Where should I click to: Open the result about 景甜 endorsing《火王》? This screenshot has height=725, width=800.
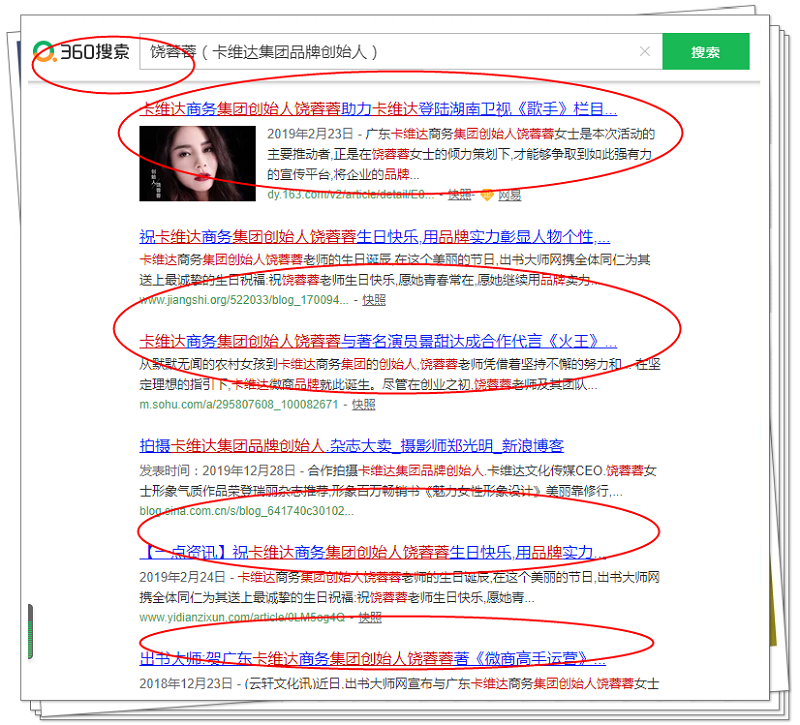(378, 341)
